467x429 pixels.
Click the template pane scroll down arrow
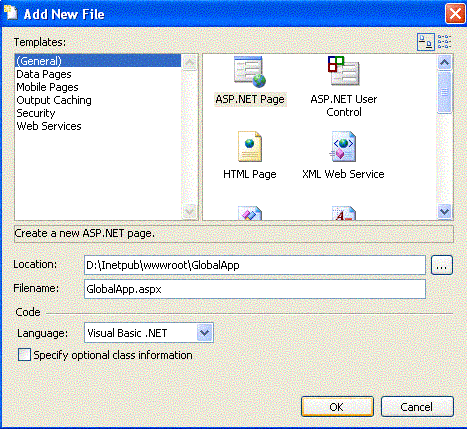445,211
